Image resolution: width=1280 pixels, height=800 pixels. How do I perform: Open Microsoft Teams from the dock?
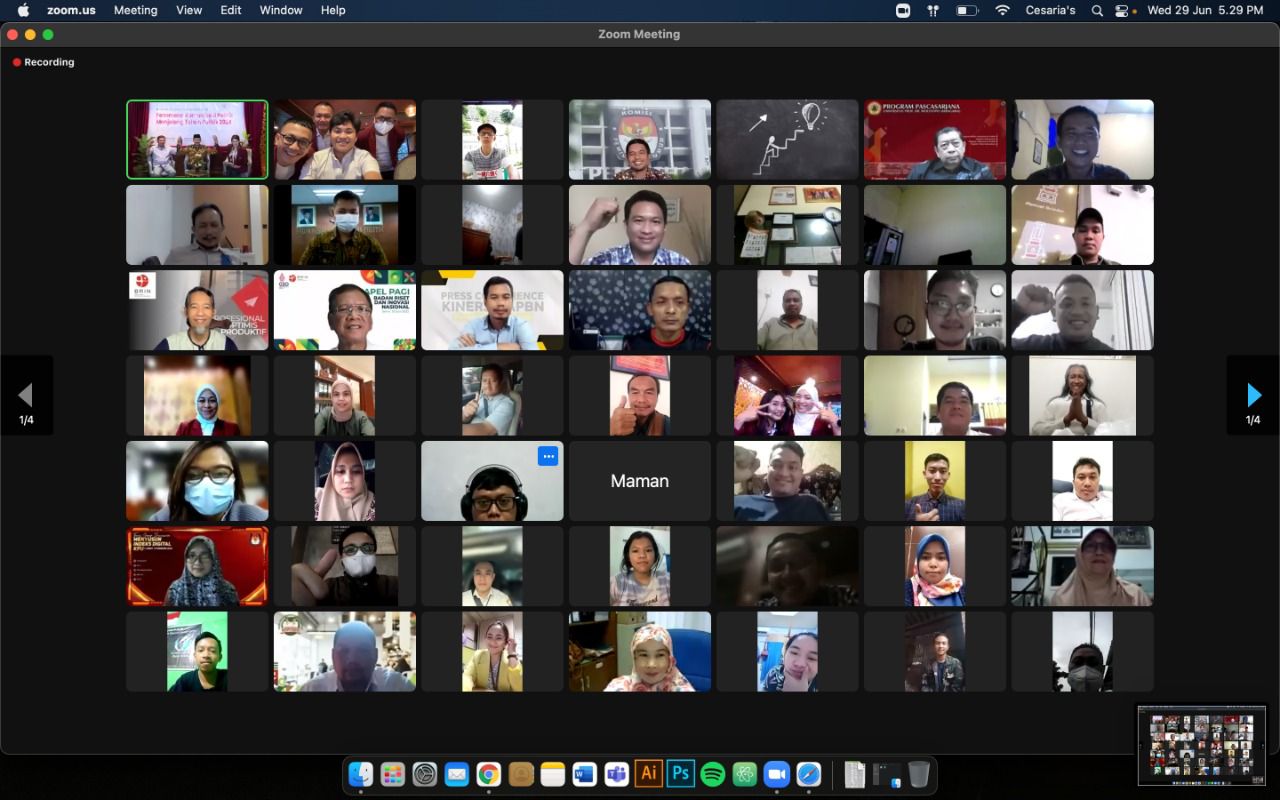tap(617, 774)
